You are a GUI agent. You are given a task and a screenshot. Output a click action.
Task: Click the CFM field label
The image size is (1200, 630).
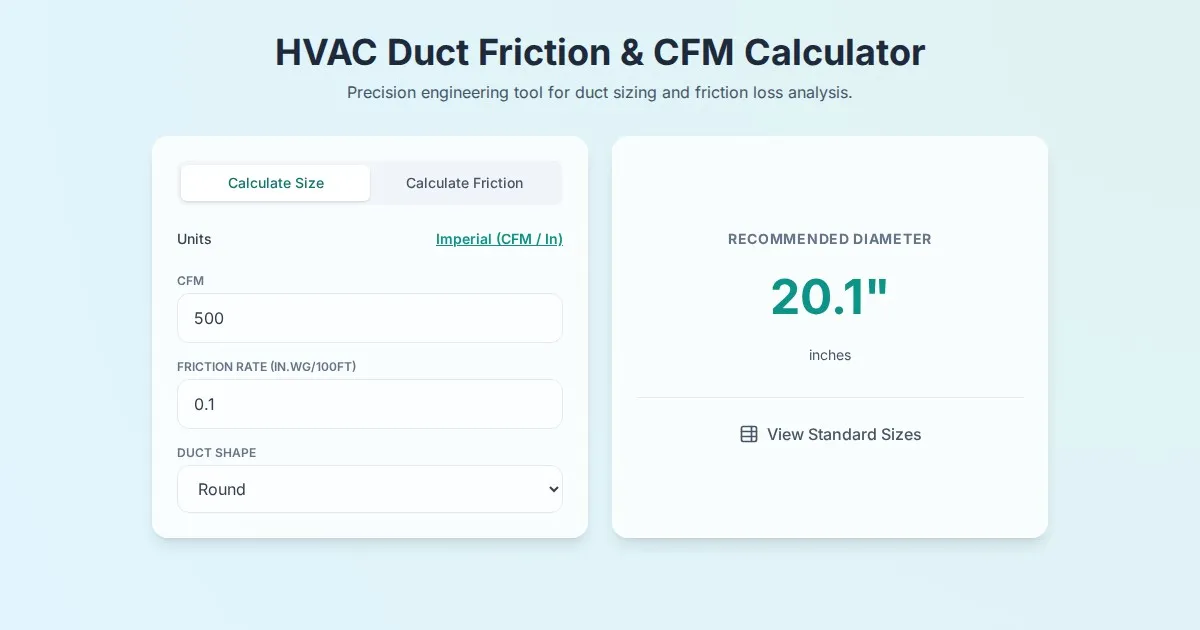tap(190, 281)
